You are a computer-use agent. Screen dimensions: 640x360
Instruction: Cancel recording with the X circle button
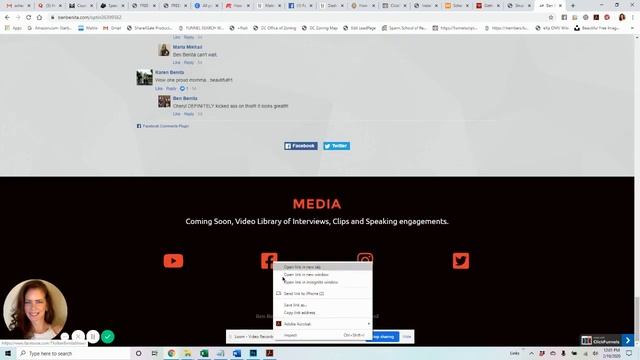(x=78, y=337)
